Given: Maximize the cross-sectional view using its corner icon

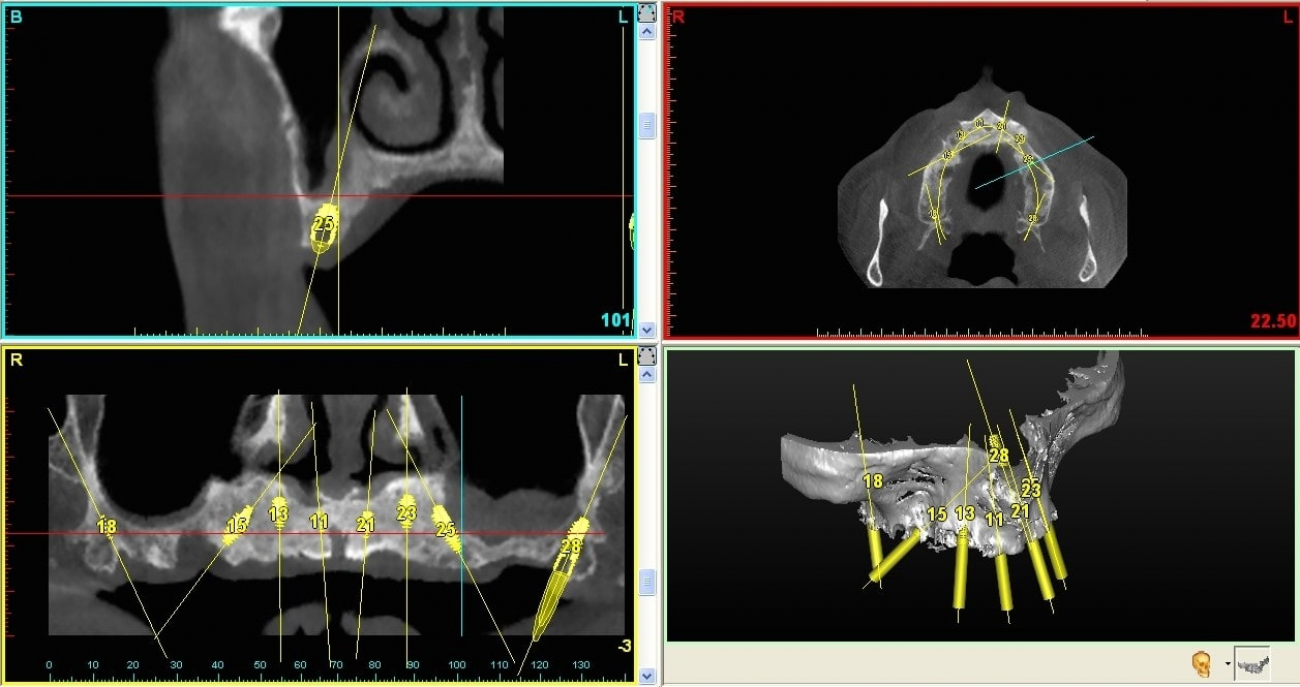Looking at the screenshot, I should click(x=646, y=12).
